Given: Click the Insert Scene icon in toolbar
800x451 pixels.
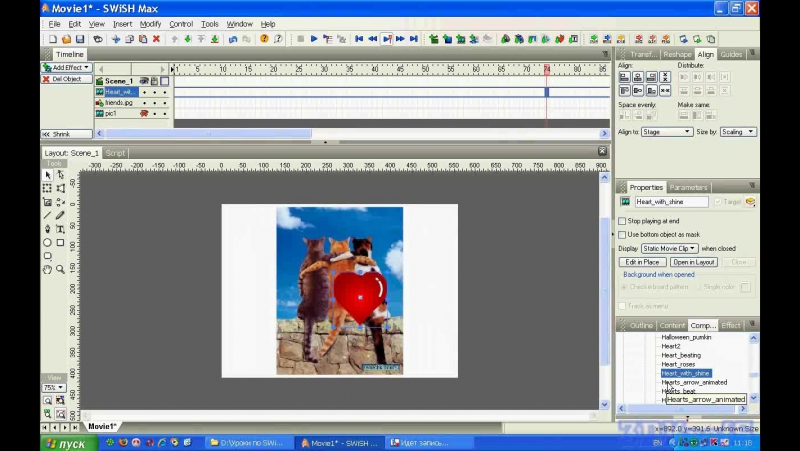Looking at the screenshot, I should click(434, 39).
